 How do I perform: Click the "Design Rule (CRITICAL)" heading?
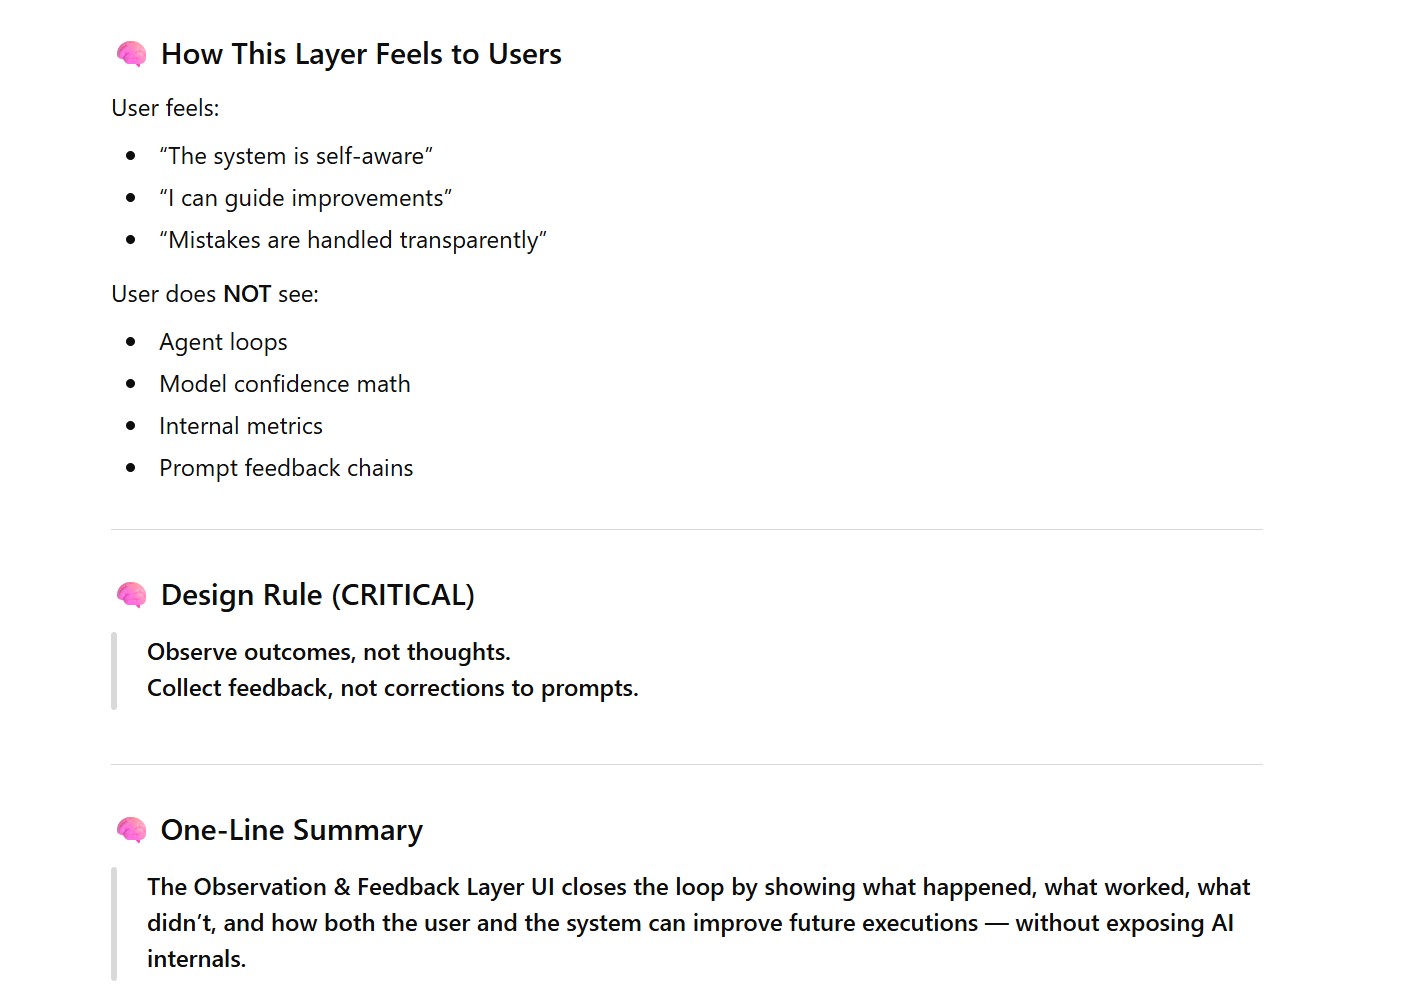pyautogui.click(x=317, y=595)
